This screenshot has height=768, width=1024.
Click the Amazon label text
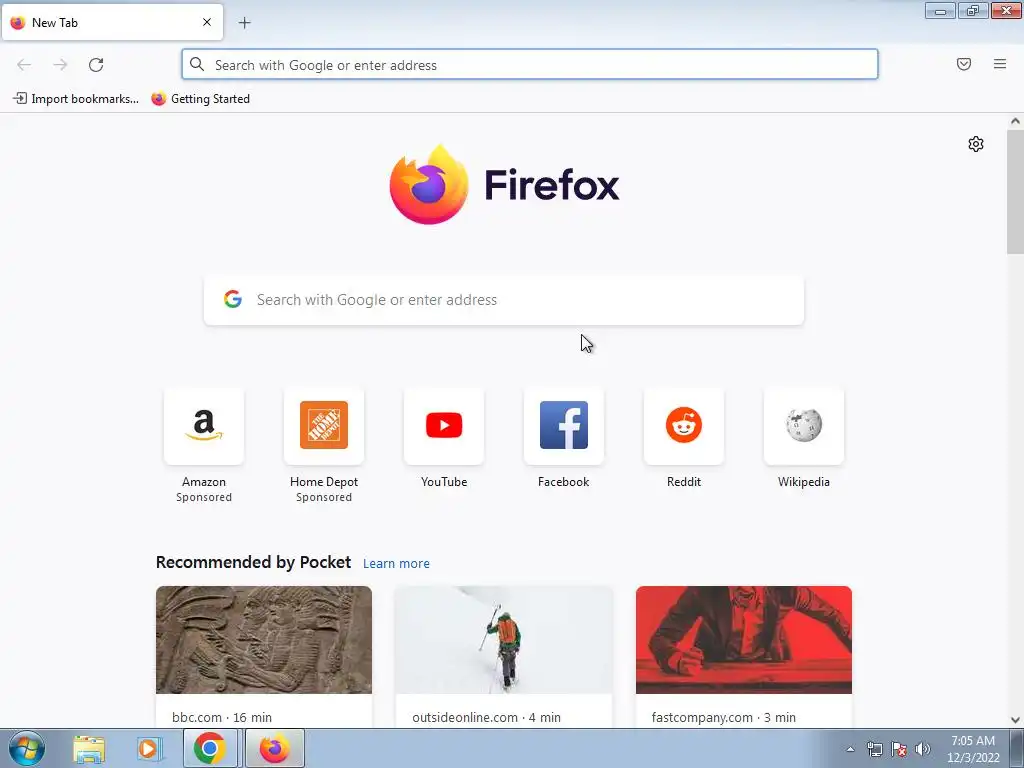click(x=204, y=482)
